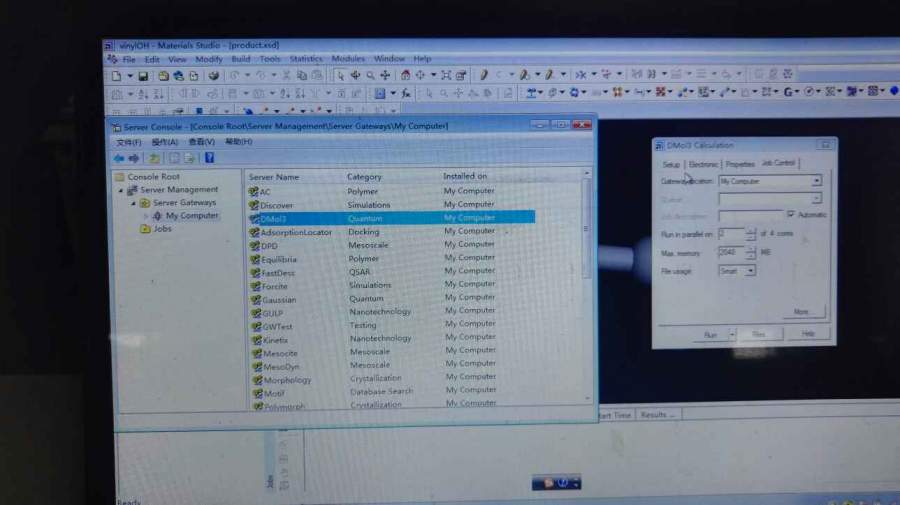Click the Installed on column header
Viewport: 900px width, 505px height.
pos(465,176)
